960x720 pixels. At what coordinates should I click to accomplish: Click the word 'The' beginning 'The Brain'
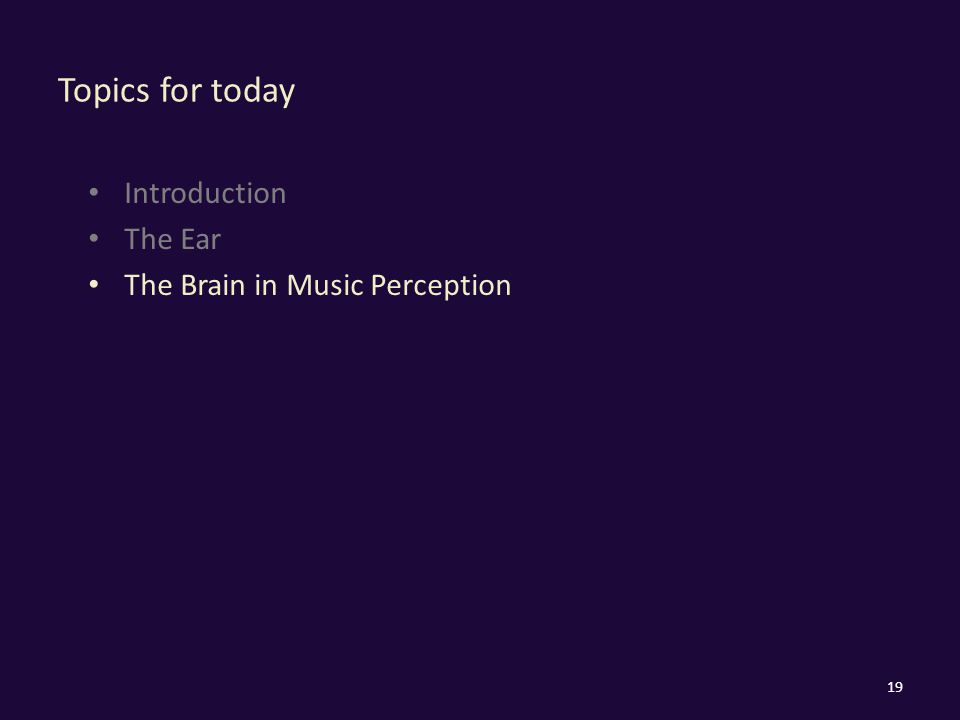tap(148, 285)
